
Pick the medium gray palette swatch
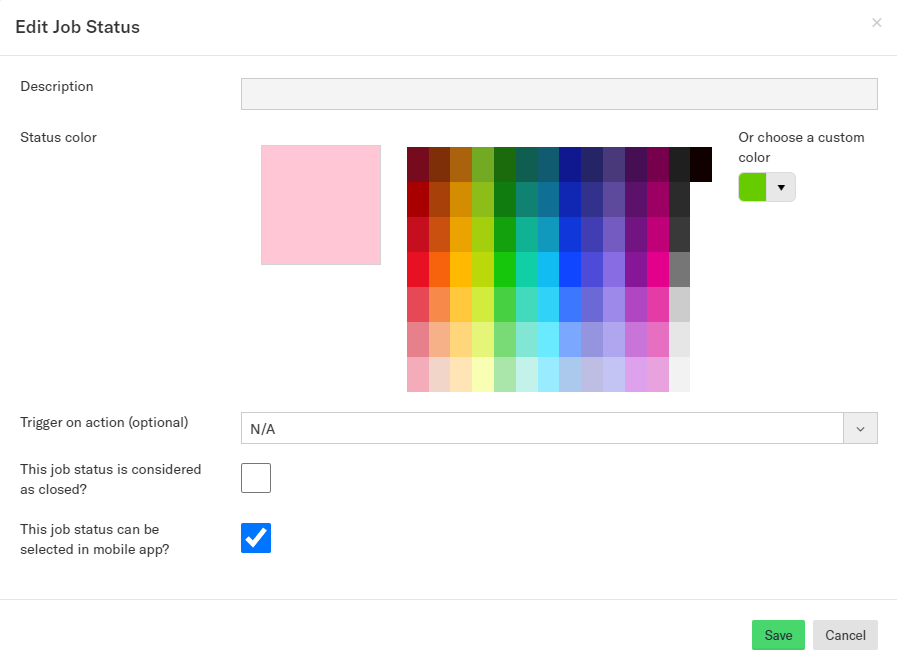point(679,269)
